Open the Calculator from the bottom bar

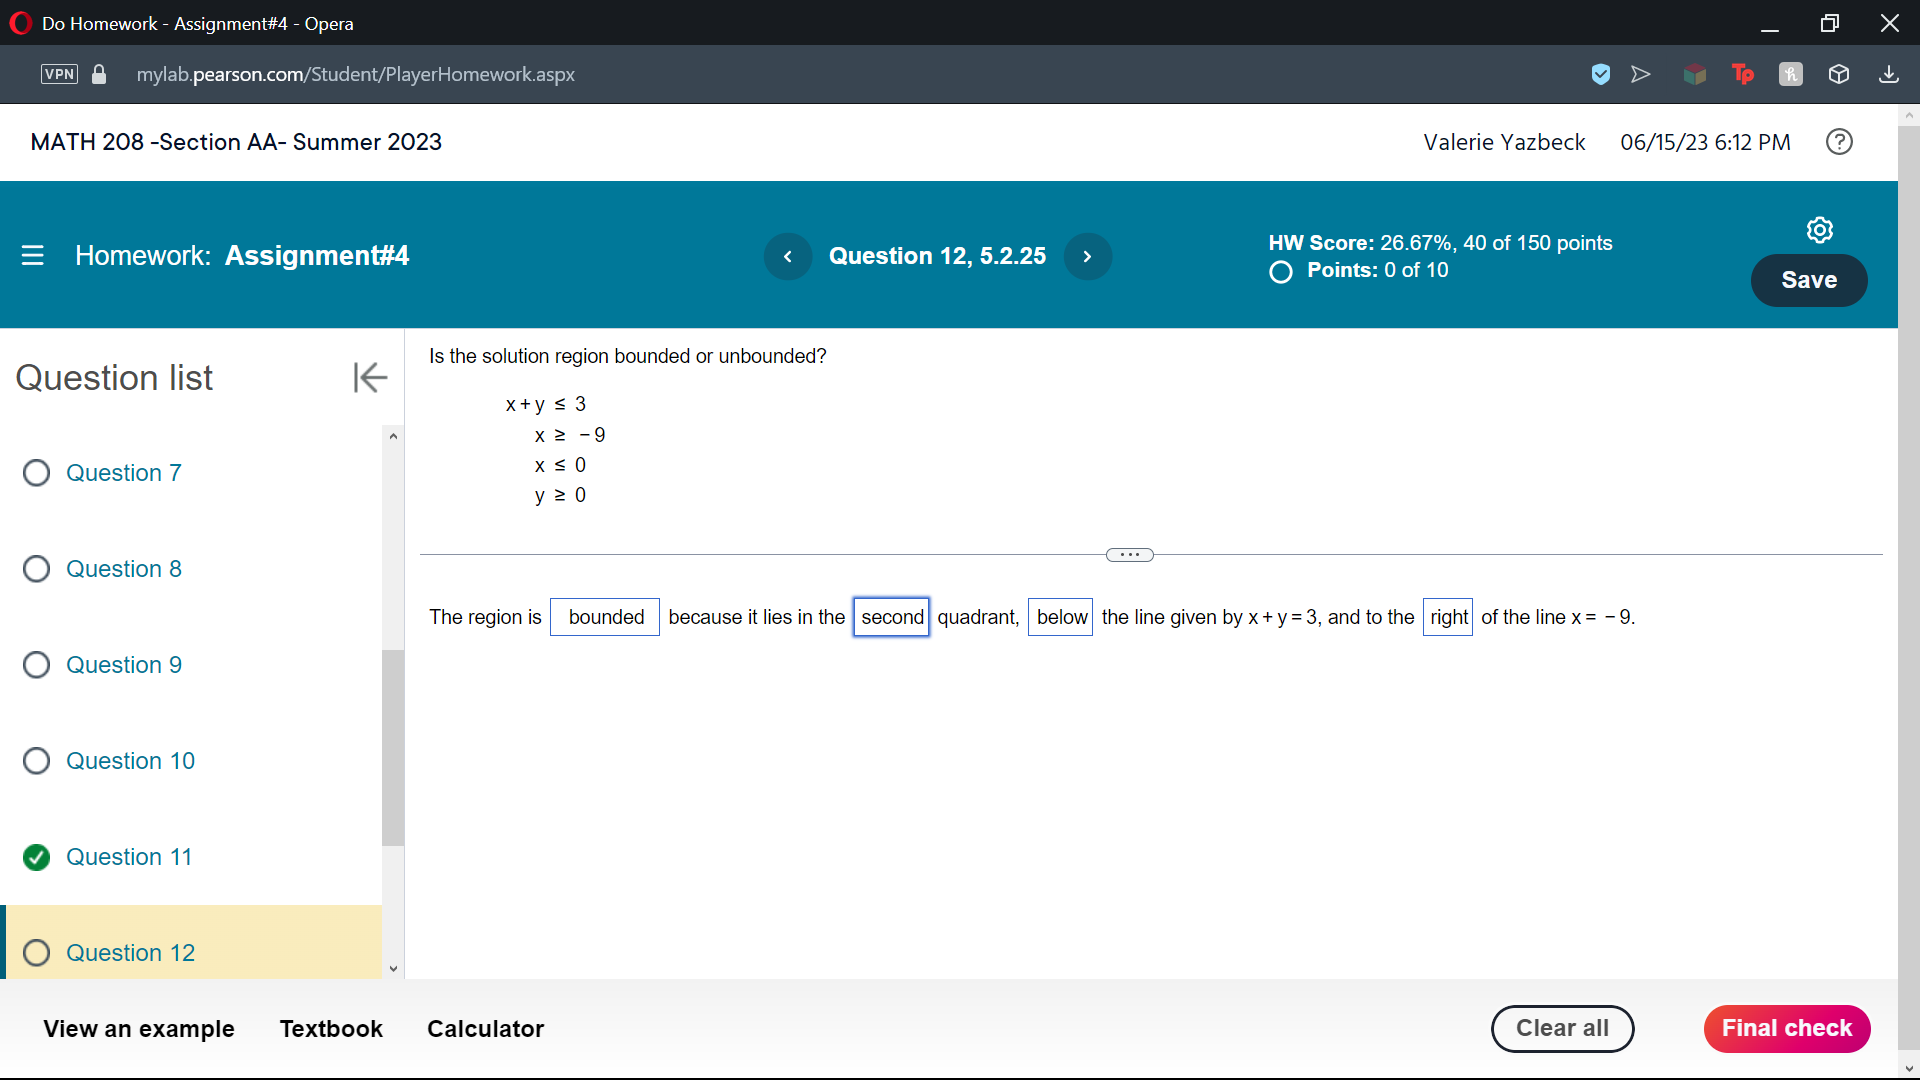click(x=485, y=1028)
